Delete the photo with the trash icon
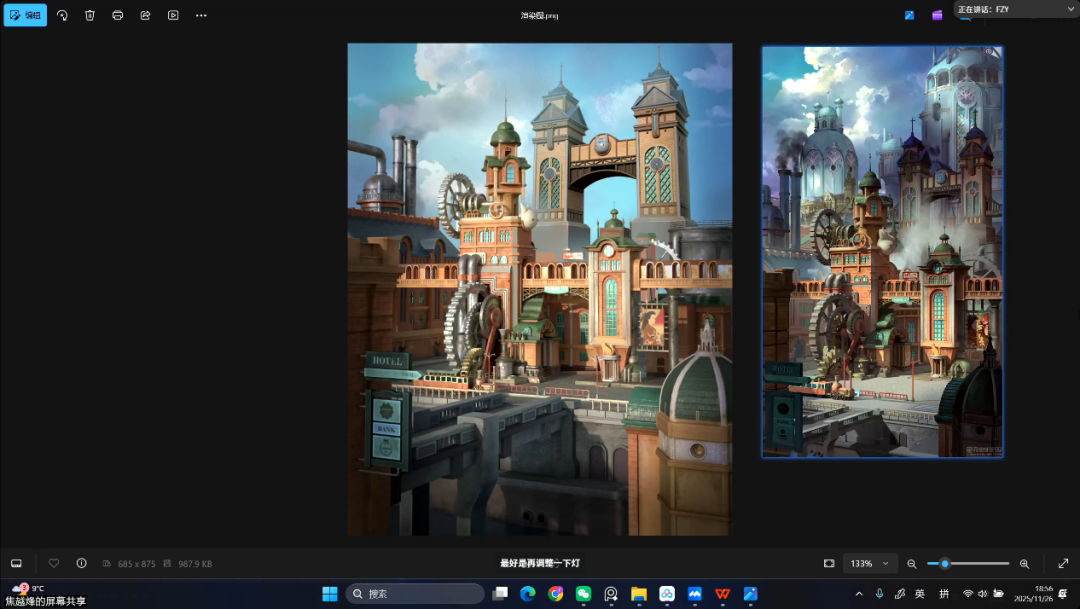 [x=90, y=15]
